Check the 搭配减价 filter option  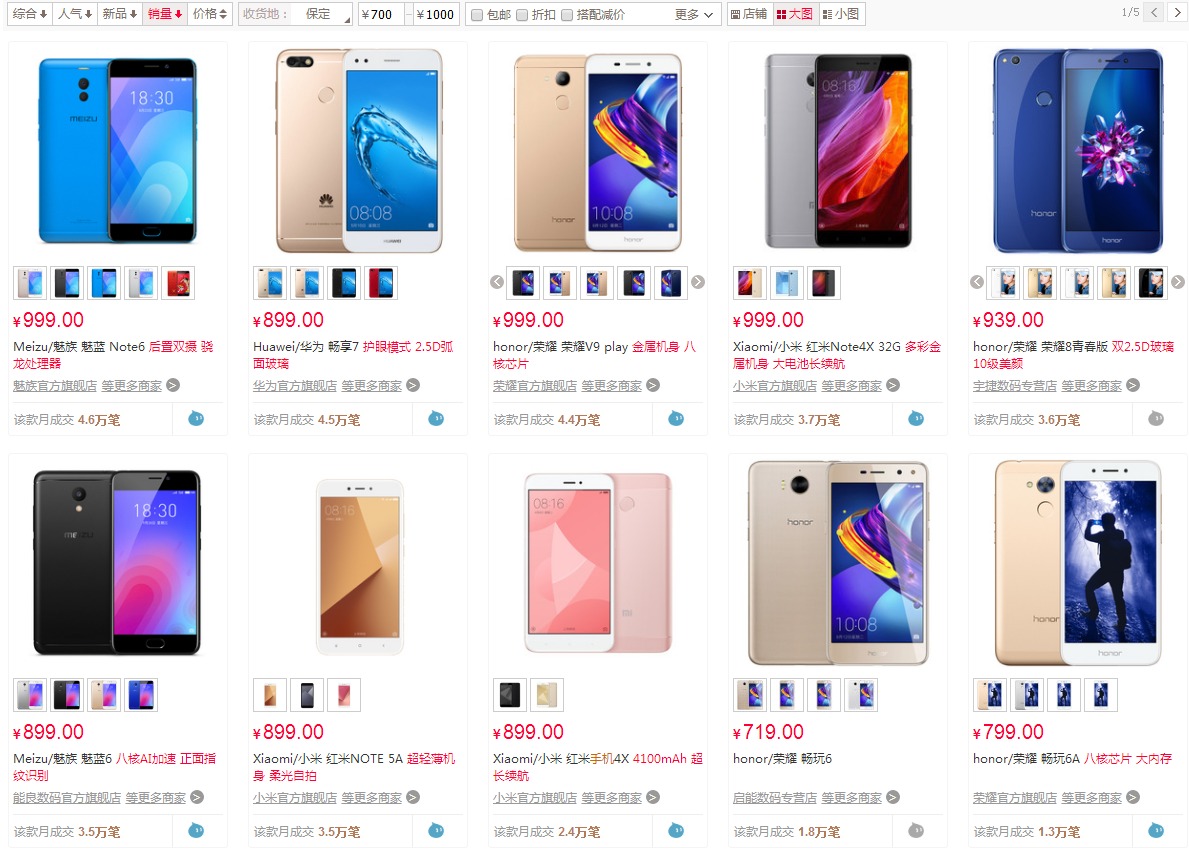pyautogui.click(x=566, y=14)
